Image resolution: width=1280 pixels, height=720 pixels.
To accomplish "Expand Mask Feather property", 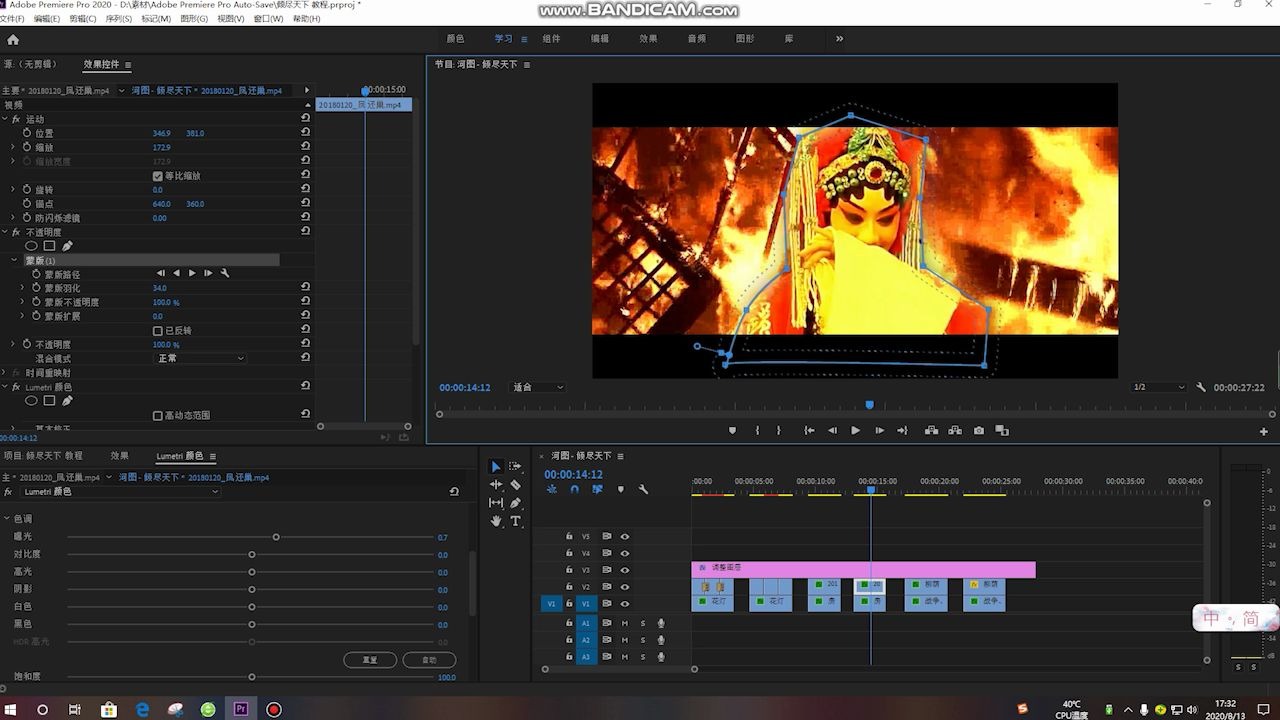I will click(x=22, y=288).
